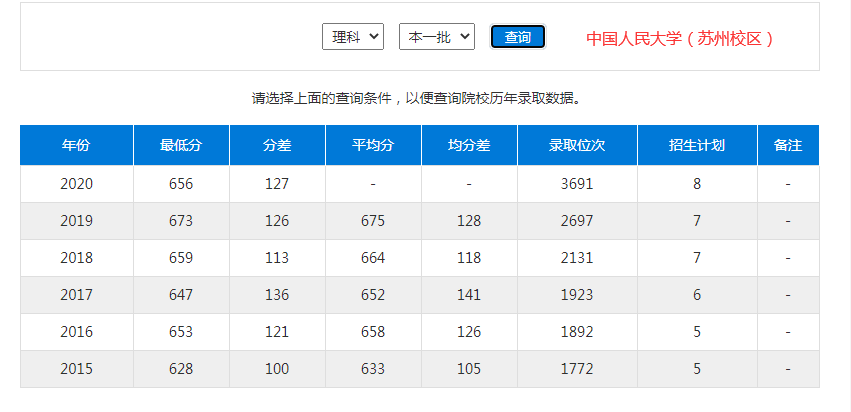The height and width of the screenshot is (412, 851).
Task: Click the 录取位次 column header
Action: click(x=577, y=145)
